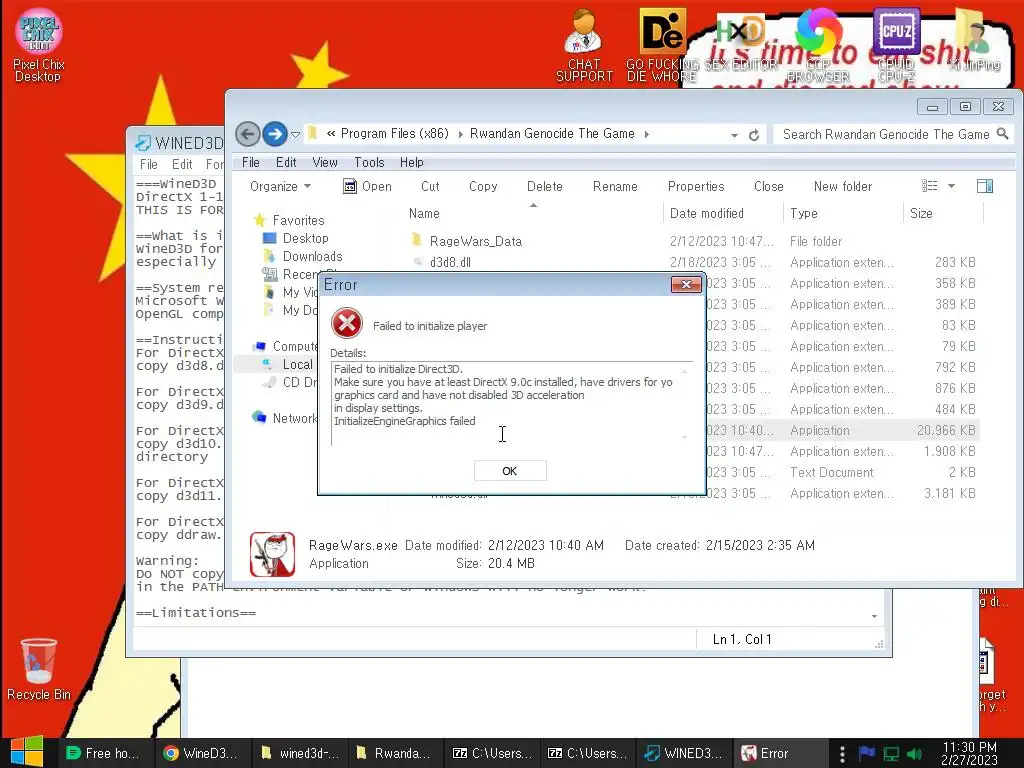Viewport: 1024px width, 768px height.
Task: Click Cut in the Explorer toolbar
Action: 430,187
